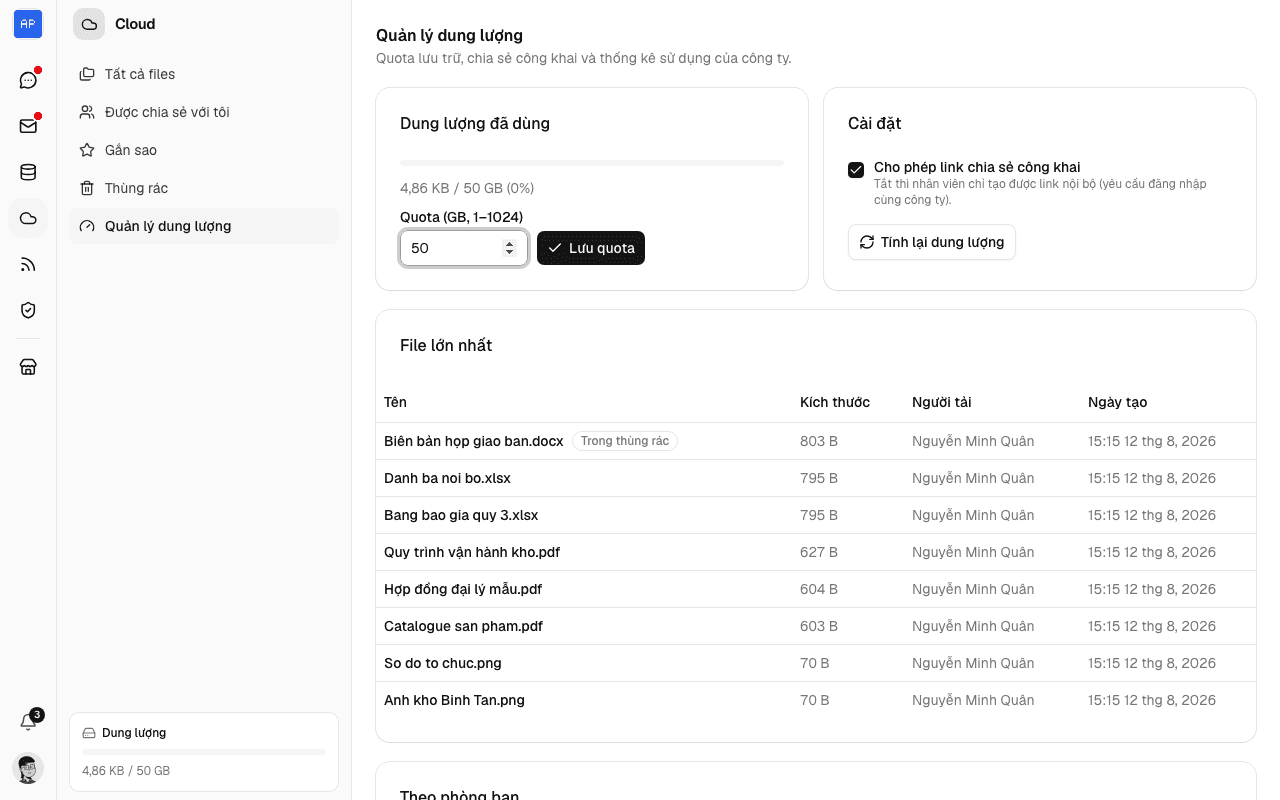Select the cloud icon in the left rail
Image resolution: width=1280 pixels, height=800 pixels.
(28, 218)
